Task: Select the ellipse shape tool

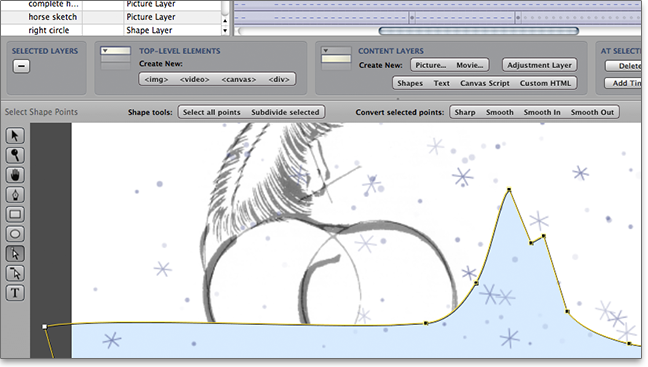Action: point(15,234)
